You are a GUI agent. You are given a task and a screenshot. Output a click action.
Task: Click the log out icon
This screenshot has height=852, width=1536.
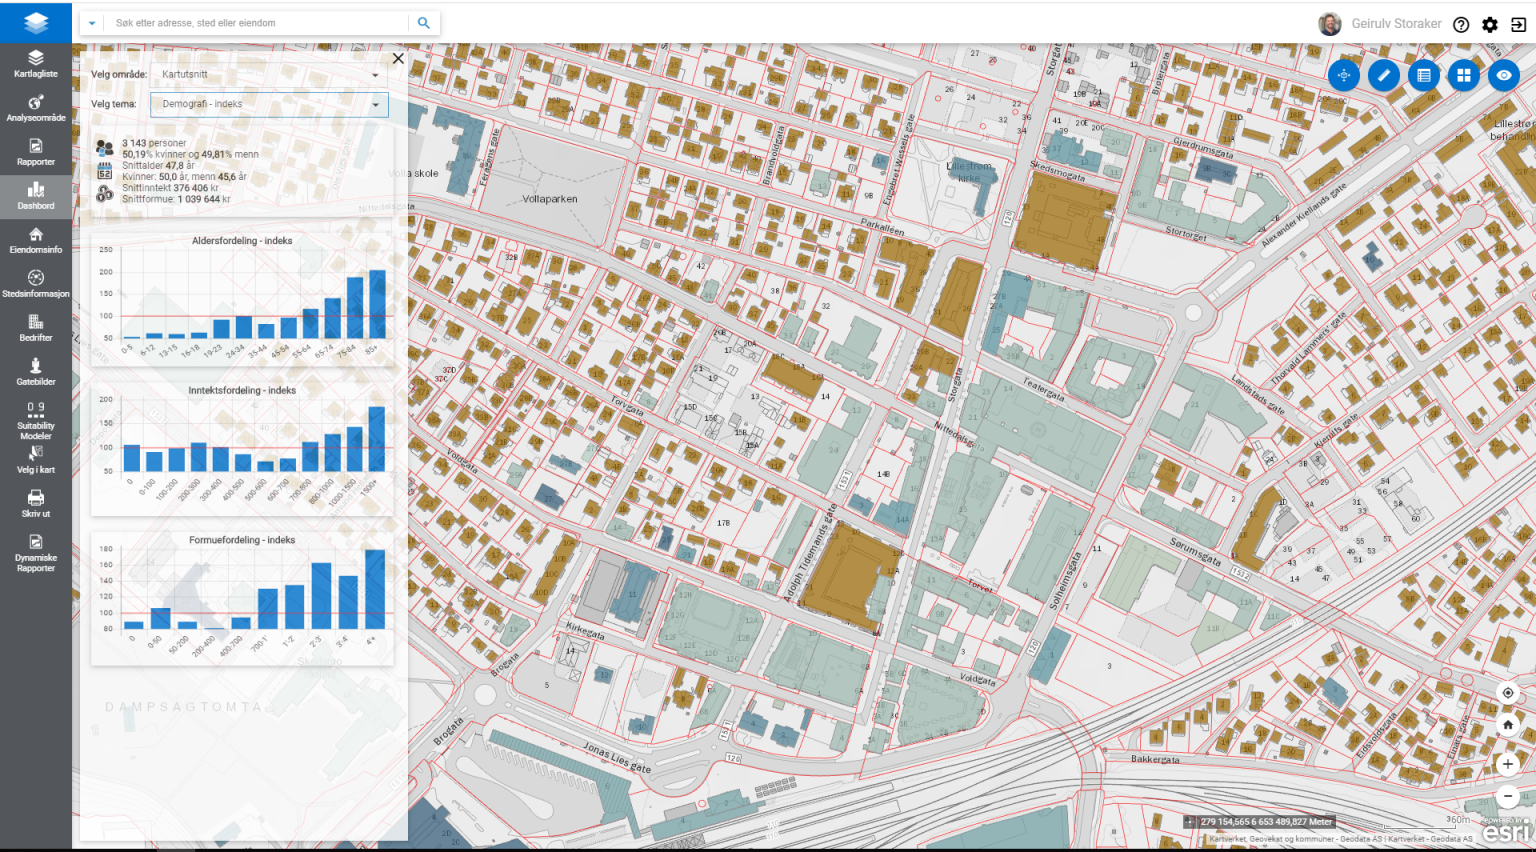coord(1518,25)
